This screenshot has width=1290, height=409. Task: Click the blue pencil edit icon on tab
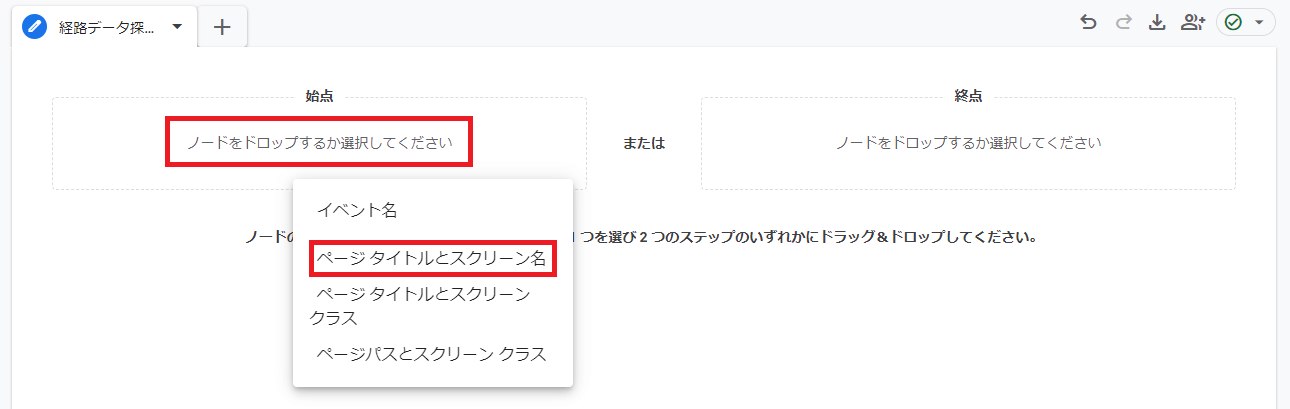coord(35,27)
